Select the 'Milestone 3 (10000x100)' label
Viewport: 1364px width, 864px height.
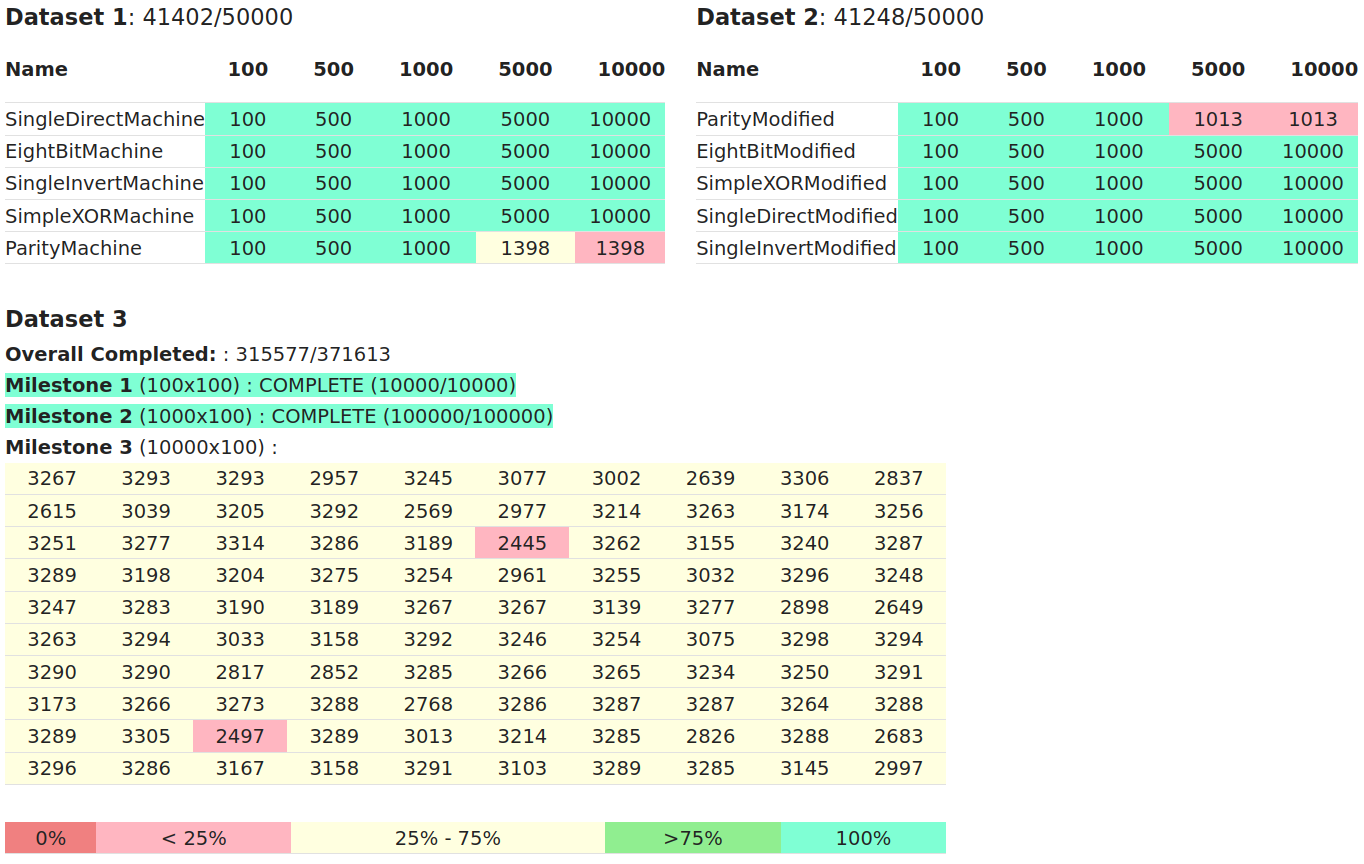141,447
